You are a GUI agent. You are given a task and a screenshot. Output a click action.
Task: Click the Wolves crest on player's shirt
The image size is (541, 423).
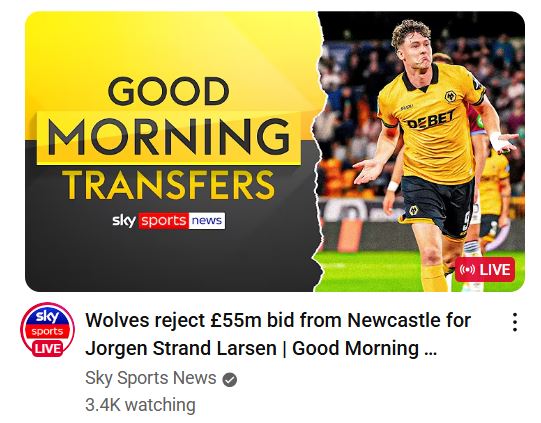coord(449,96)
